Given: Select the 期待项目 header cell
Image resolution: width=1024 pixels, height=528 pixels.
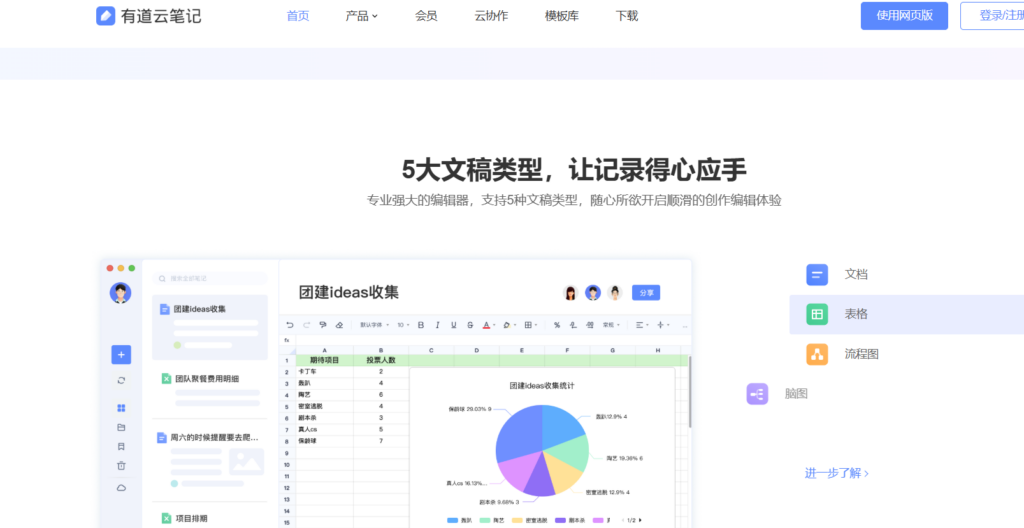Looking at the screenshot, I should [x=325, y=360].
